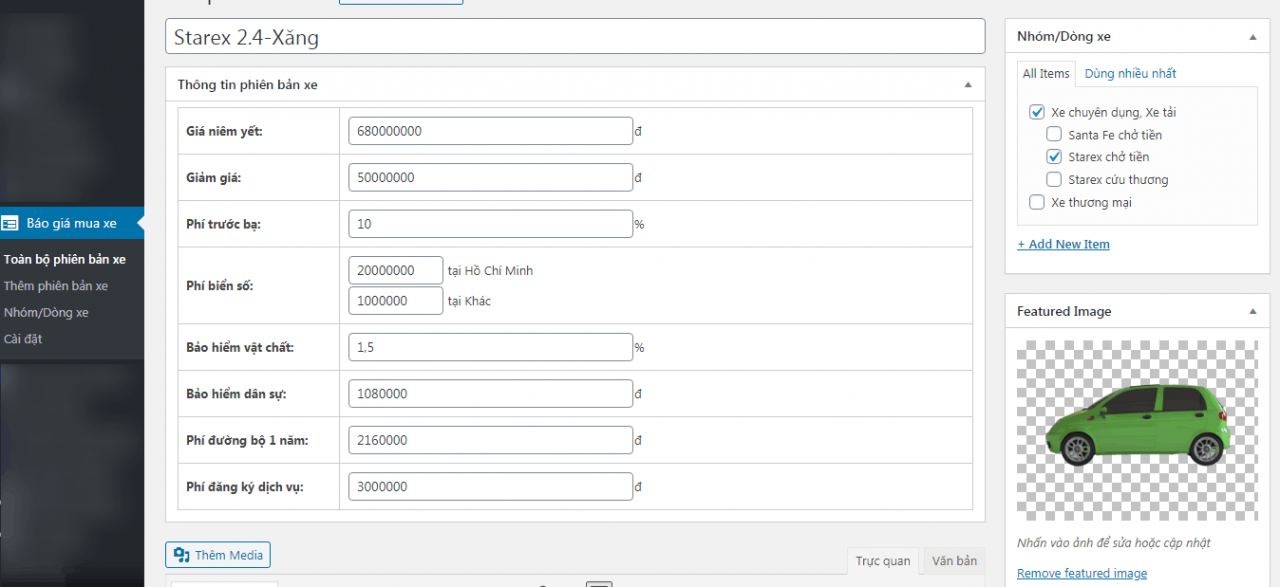This screenshot has width=1280, height=587.
Task: Select the All Items tab
Action: pos(1045,73)
